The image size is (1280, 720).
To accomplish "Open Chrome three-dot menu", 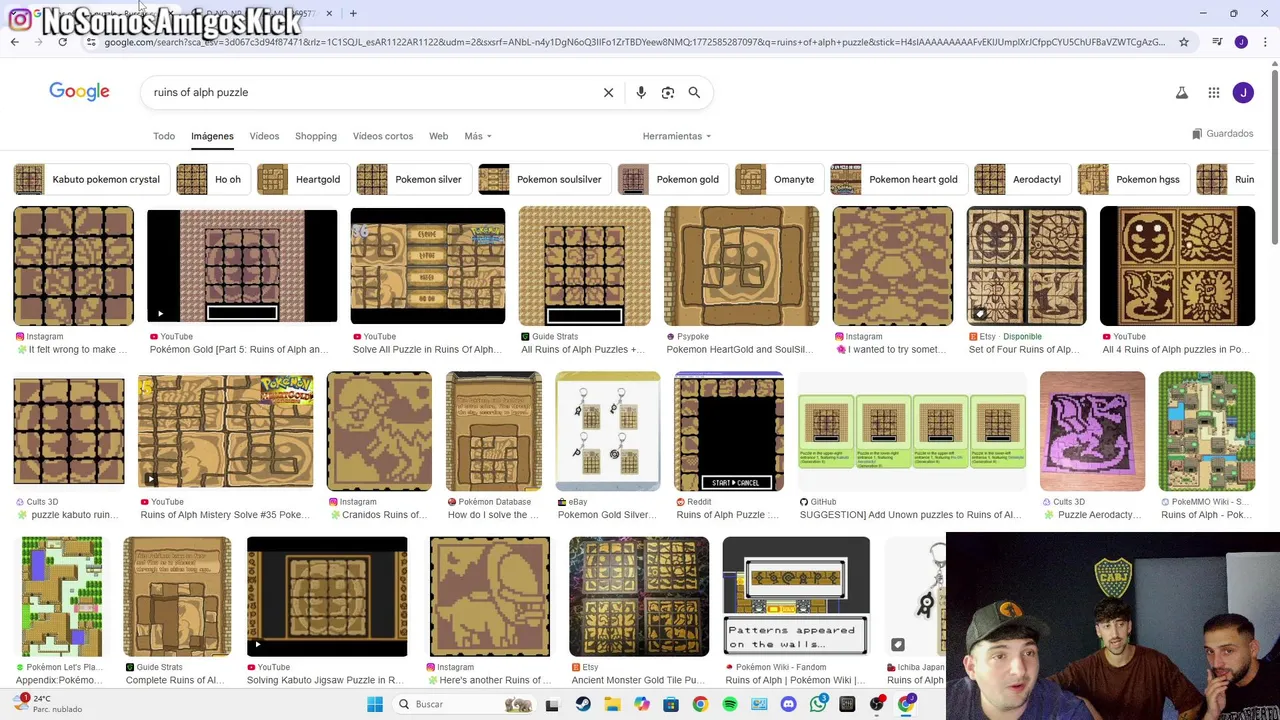I will coord(1265,42).
